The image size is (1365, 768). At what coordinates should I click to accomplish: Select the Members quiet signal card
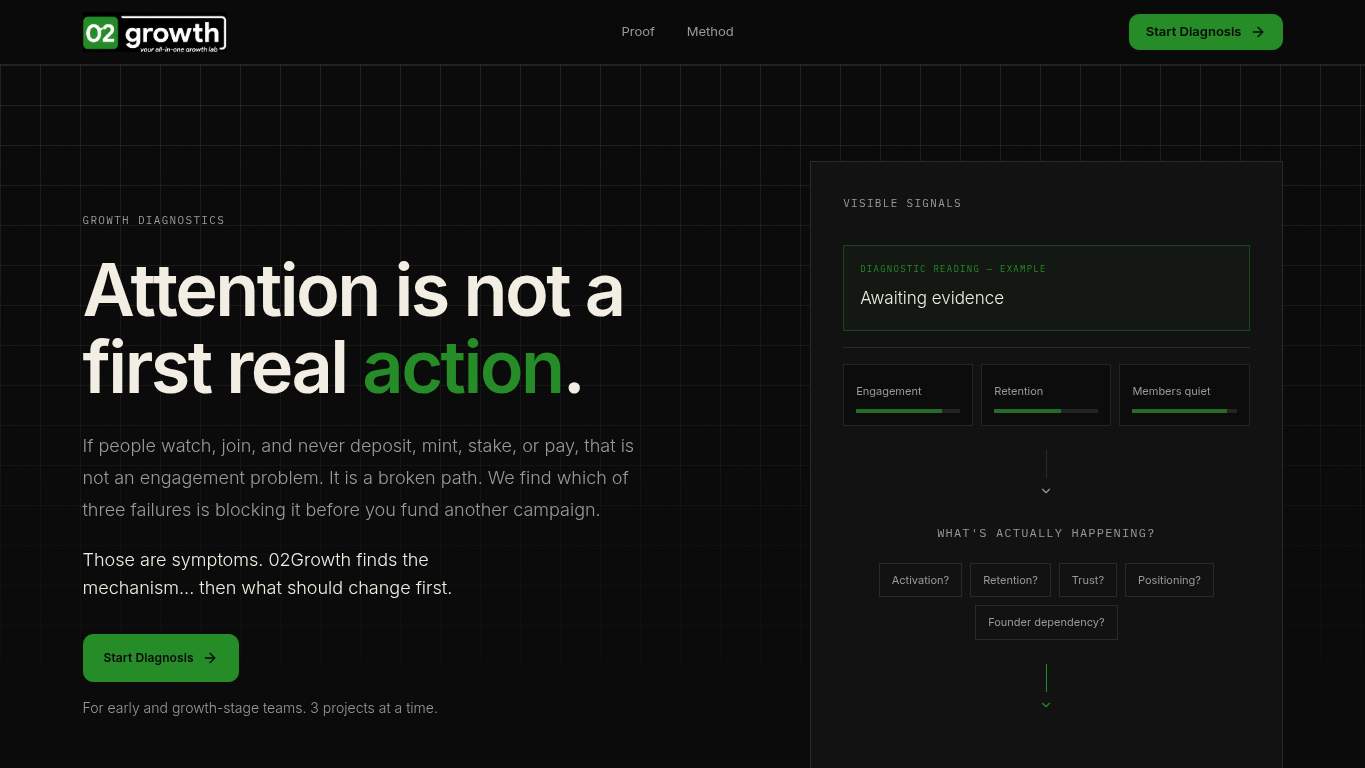click(x=1184, y=395)
